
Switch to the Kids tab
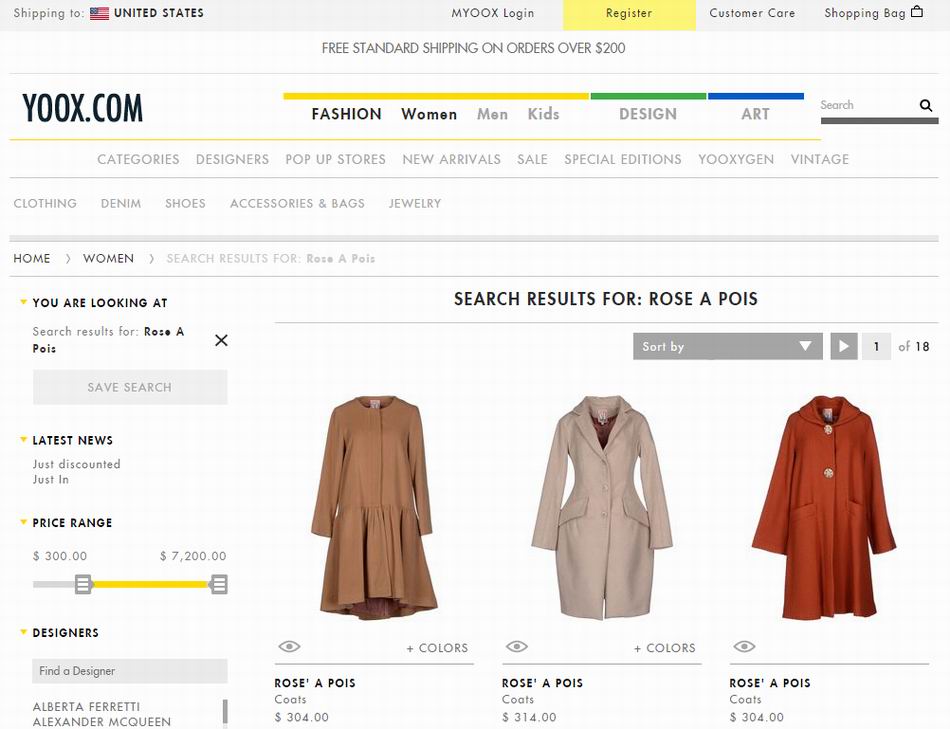543,114
